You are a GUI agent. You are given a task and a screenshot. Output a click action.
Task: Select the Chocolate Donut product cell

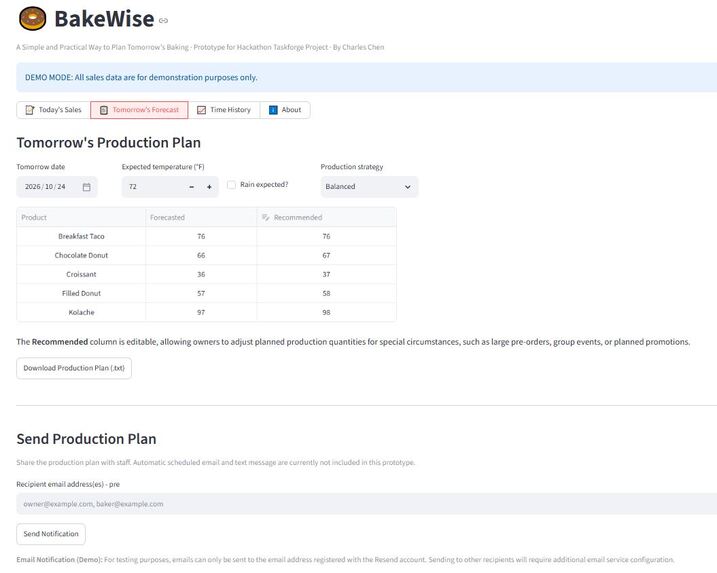pos(81,255)
